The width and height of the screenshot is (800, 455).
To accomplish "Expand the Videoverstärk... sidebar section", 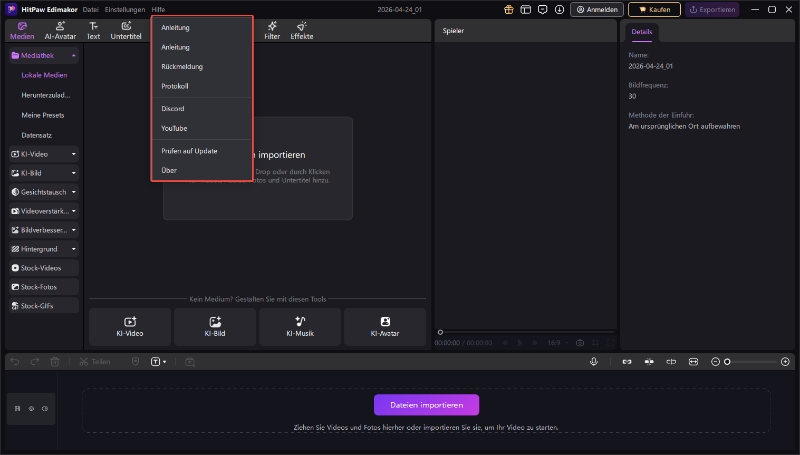I will click(x=73, y=211).
